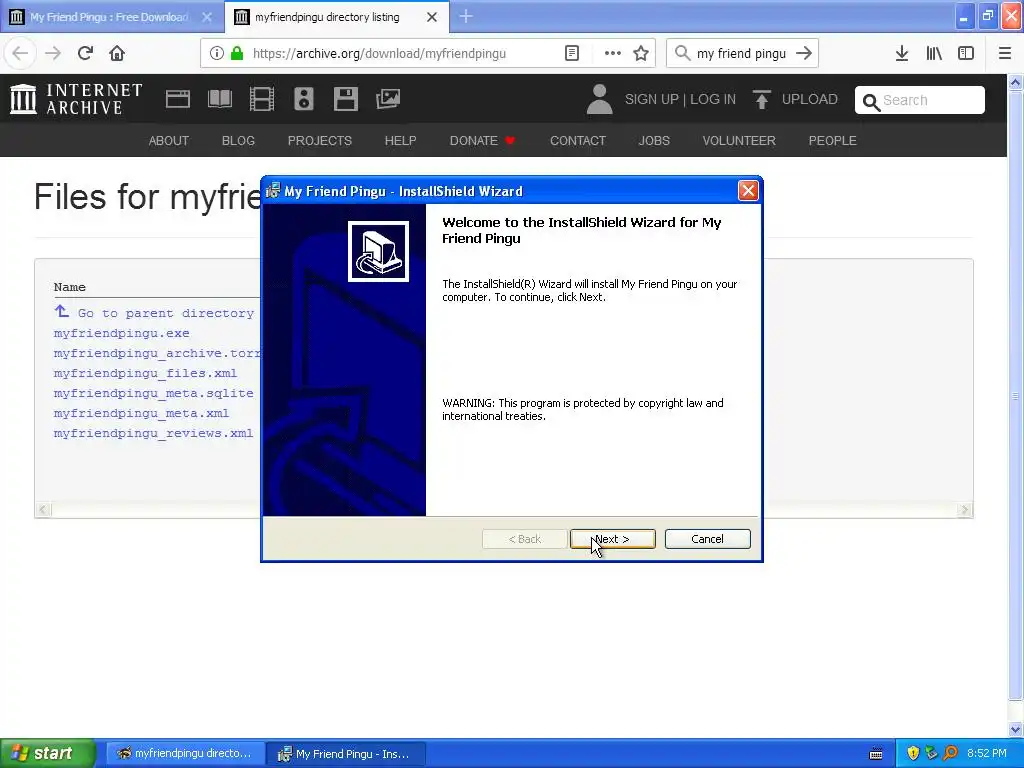Click page scrollbar down arrow
This screenshot has width=1024, height=768.
click(x=1016, y=729)
